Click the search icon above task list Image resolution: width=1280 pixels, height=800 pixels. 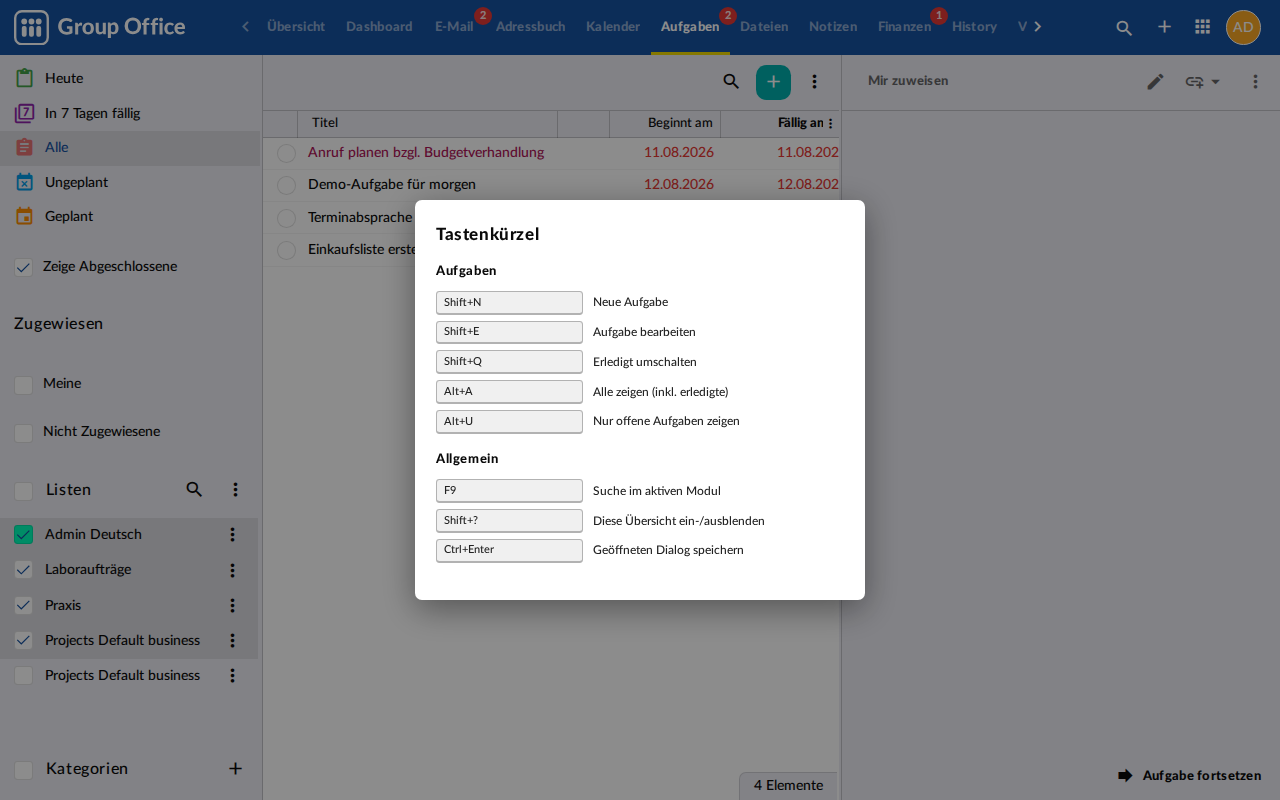(x=731, y=82)
